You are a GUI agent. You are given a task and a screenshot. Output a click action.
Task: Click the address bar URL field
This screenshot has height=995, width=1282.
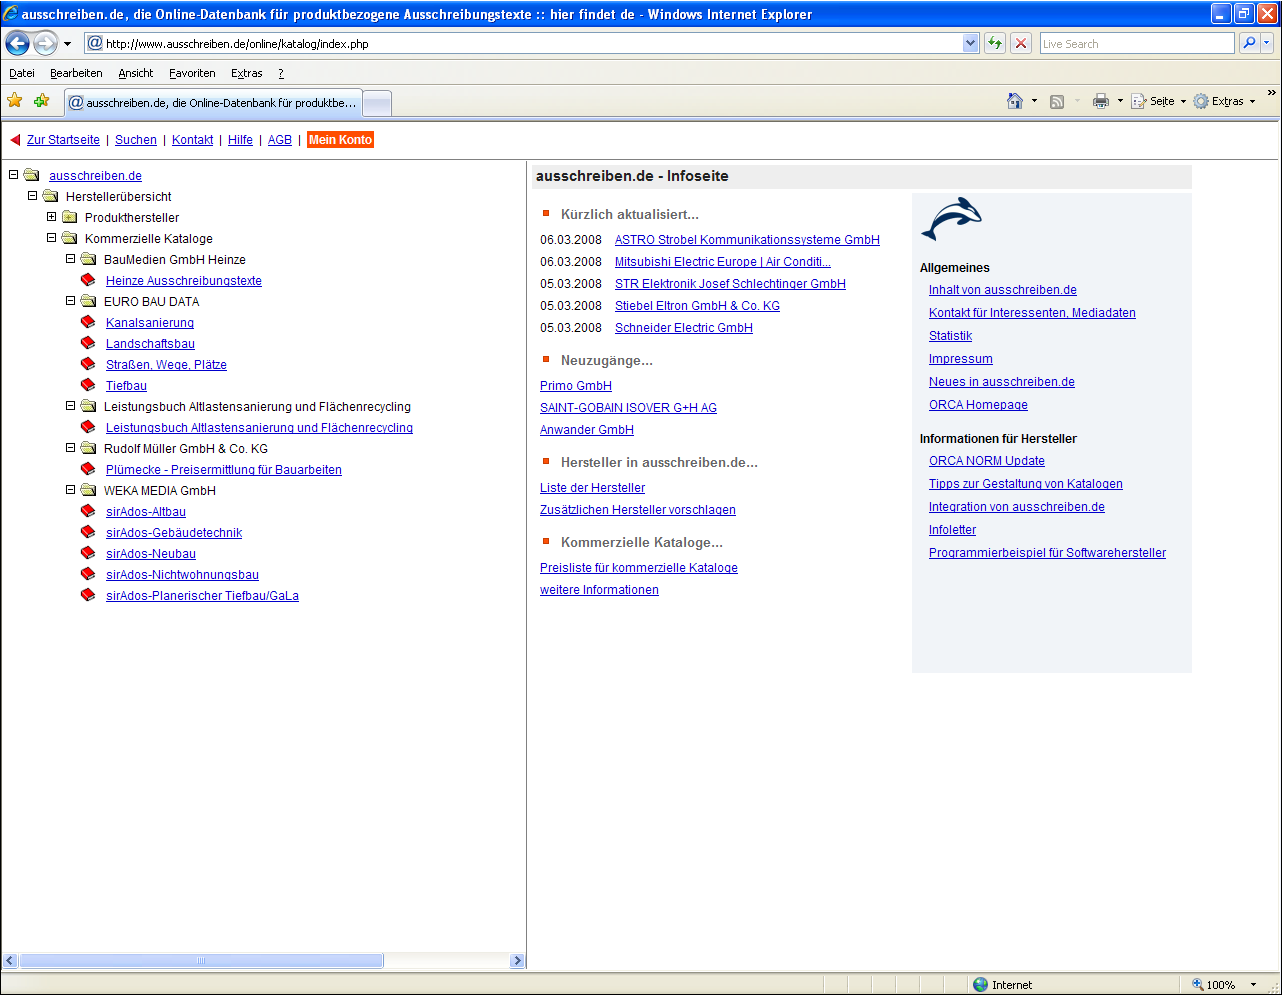click(x=533, y=43)
